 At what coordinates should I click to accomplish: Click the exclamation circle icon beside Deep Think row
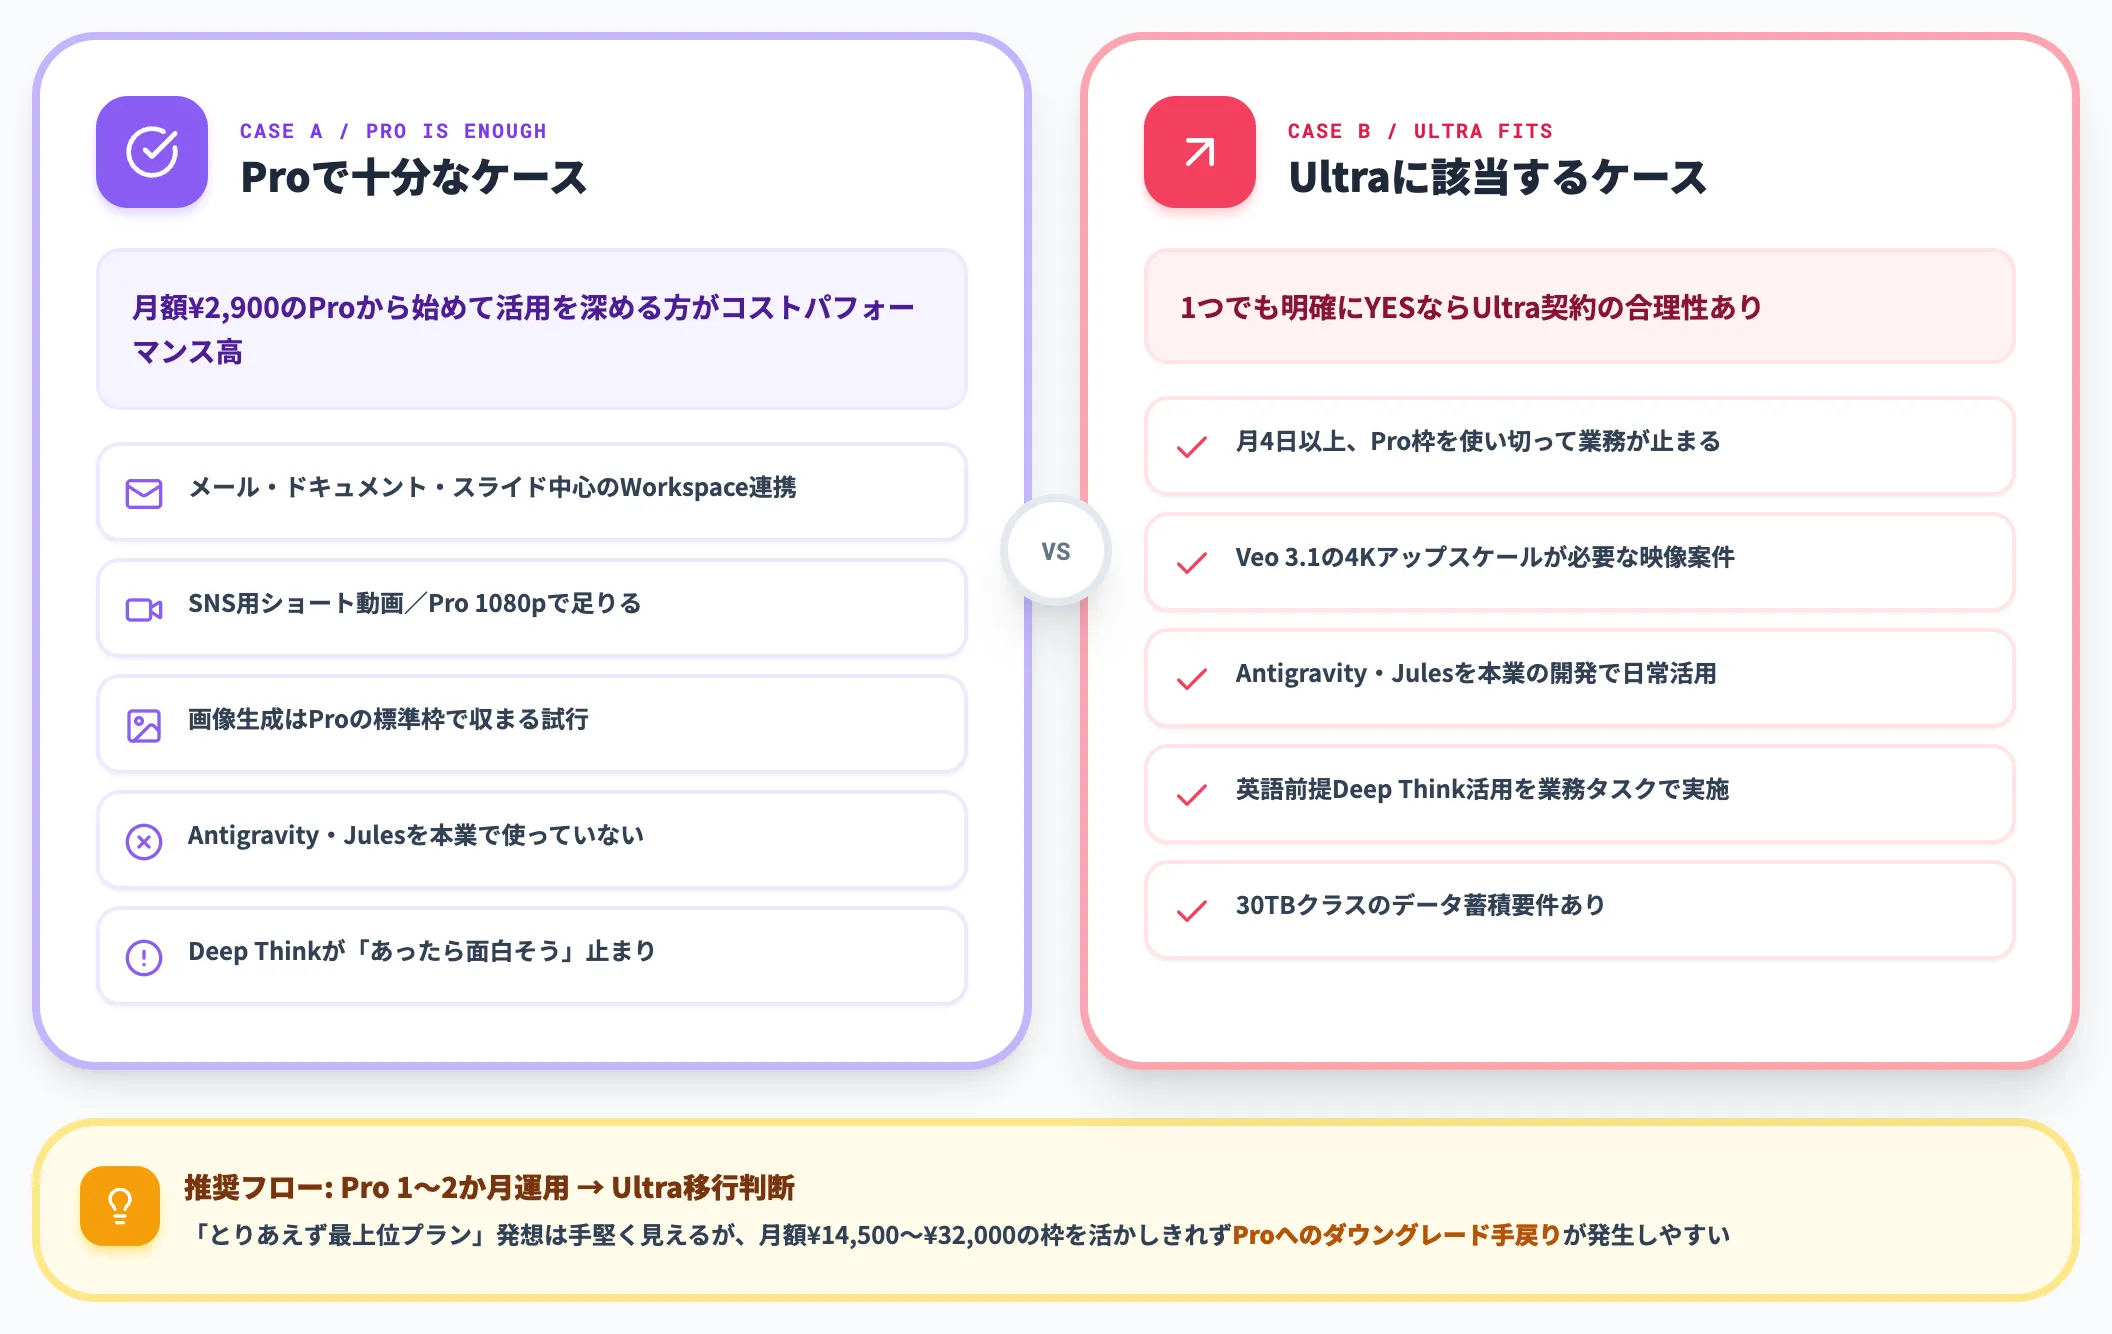(x=144, y=957)
